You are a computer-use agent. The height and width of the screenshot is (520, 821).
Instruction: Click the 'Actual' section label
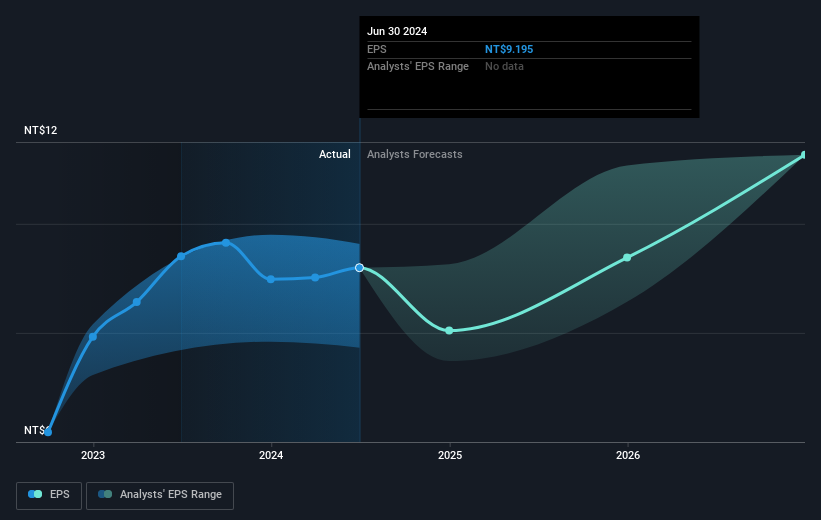tap(335, 154)
